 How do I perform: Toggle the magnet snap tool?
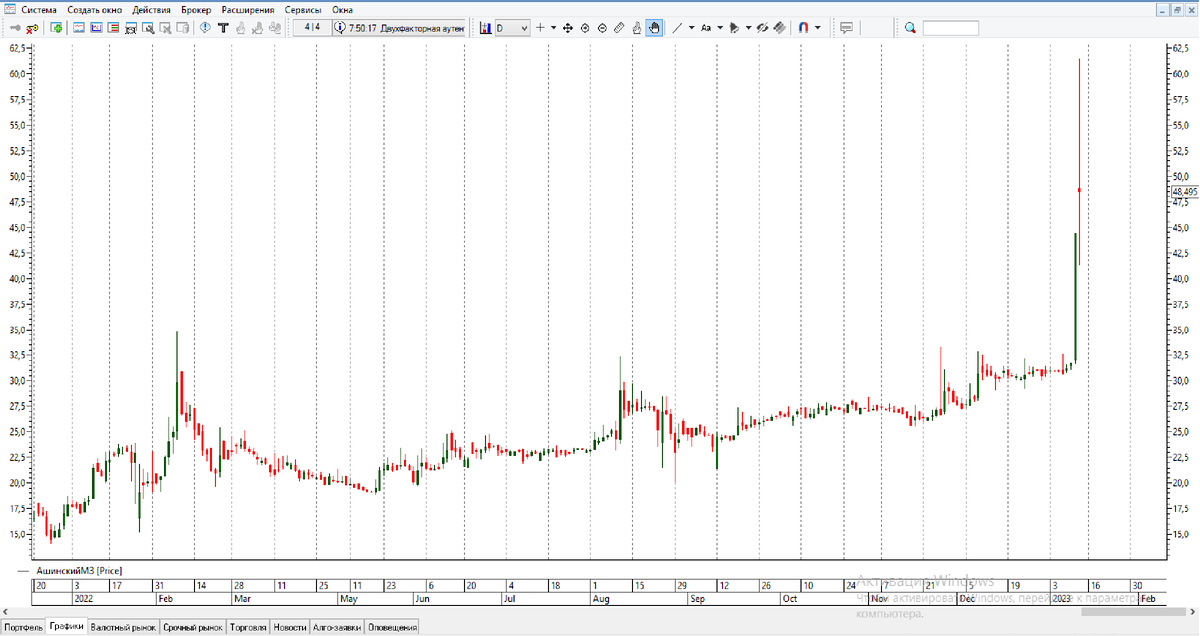[803, 28]
